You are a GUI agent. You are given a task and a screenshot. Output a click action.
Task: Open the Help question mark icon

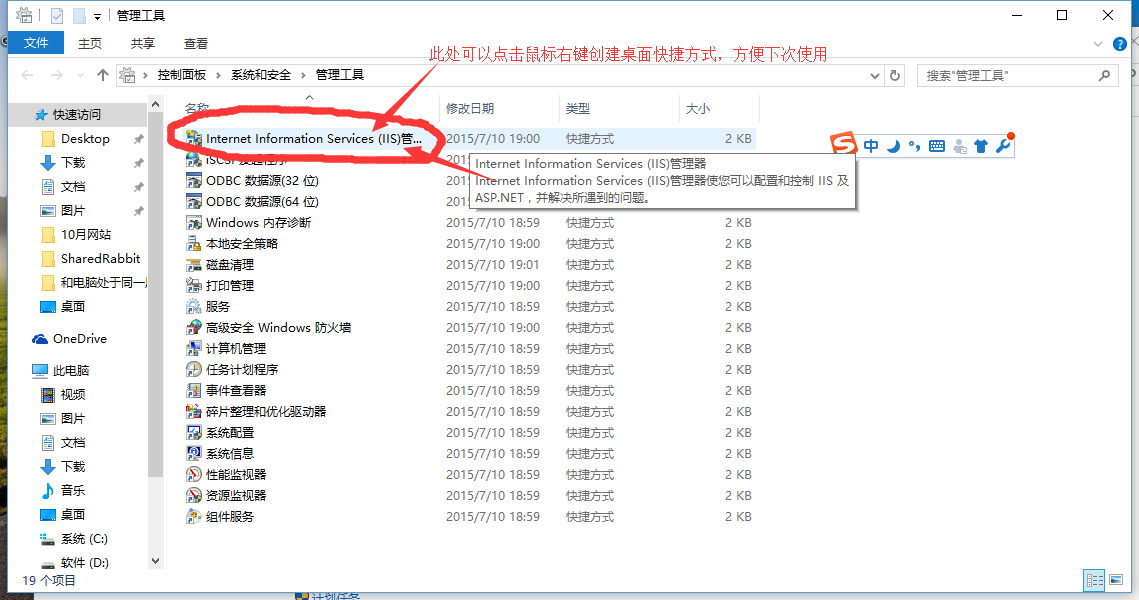(1120, 44)
